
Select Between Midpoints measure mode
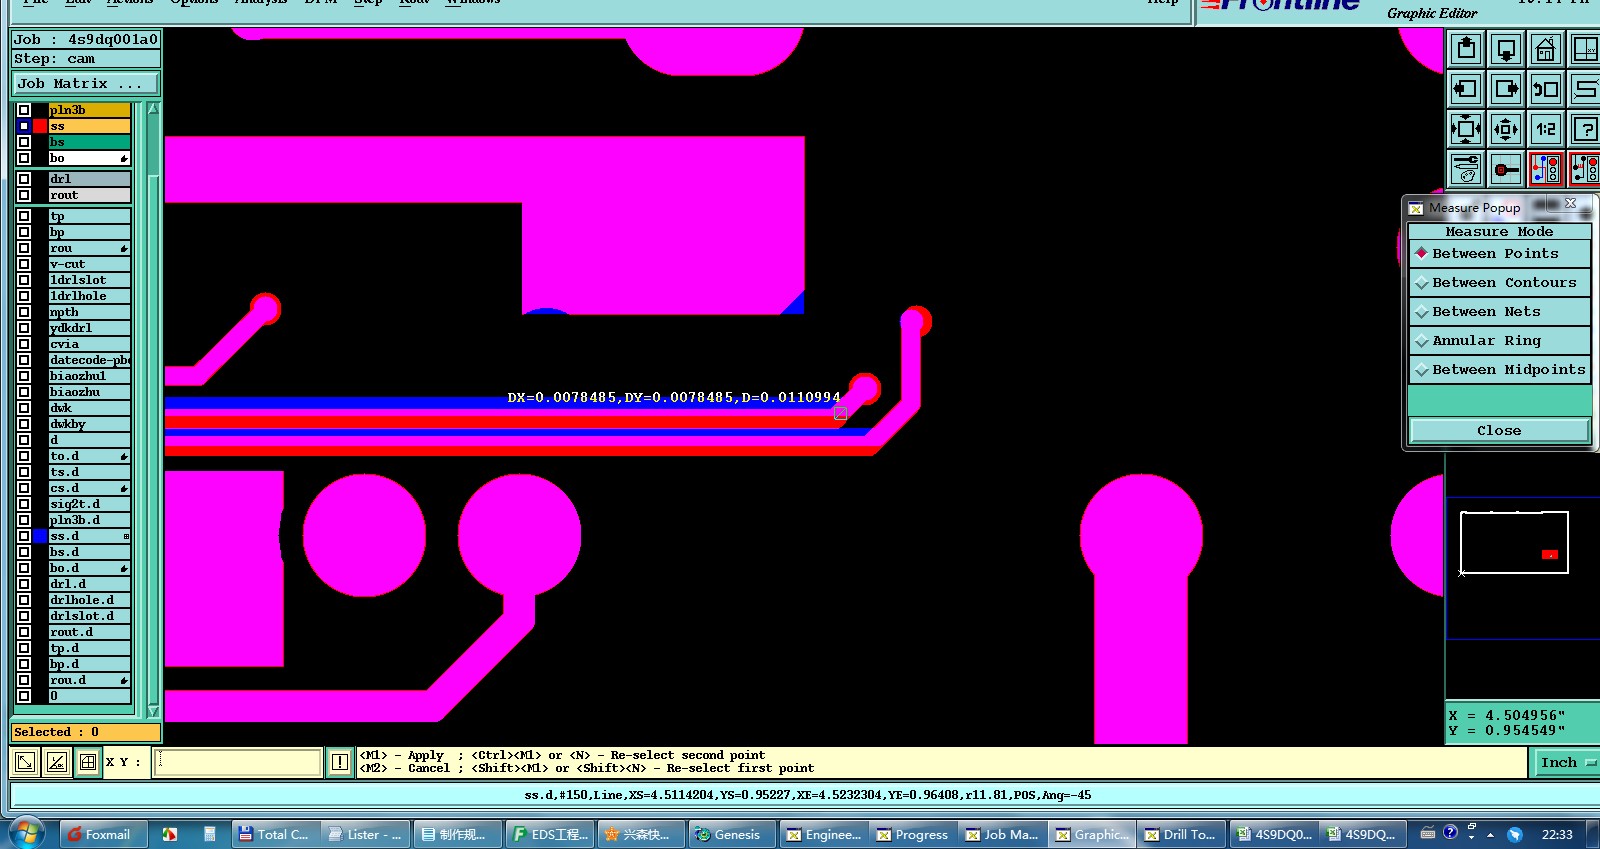1499,369
